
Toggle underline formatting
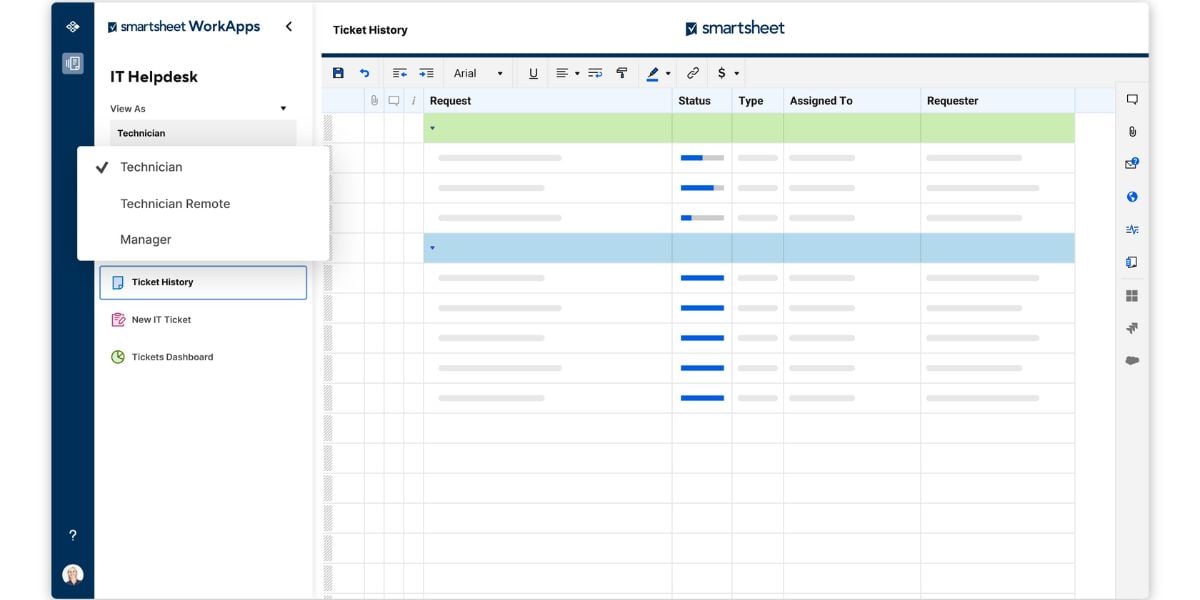pyautogui.click(x=533, y=73)
